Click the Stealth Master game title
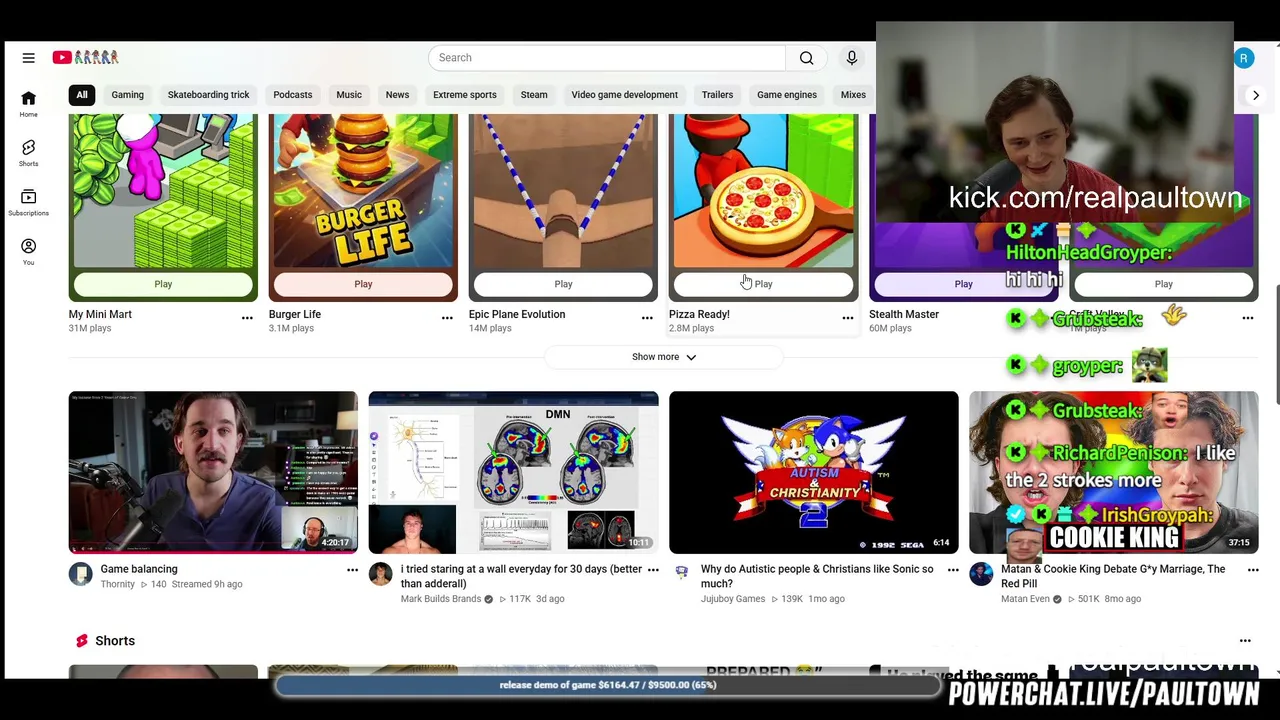The height and width of the screenshot is (720, 1280). [x=904, y=314]
